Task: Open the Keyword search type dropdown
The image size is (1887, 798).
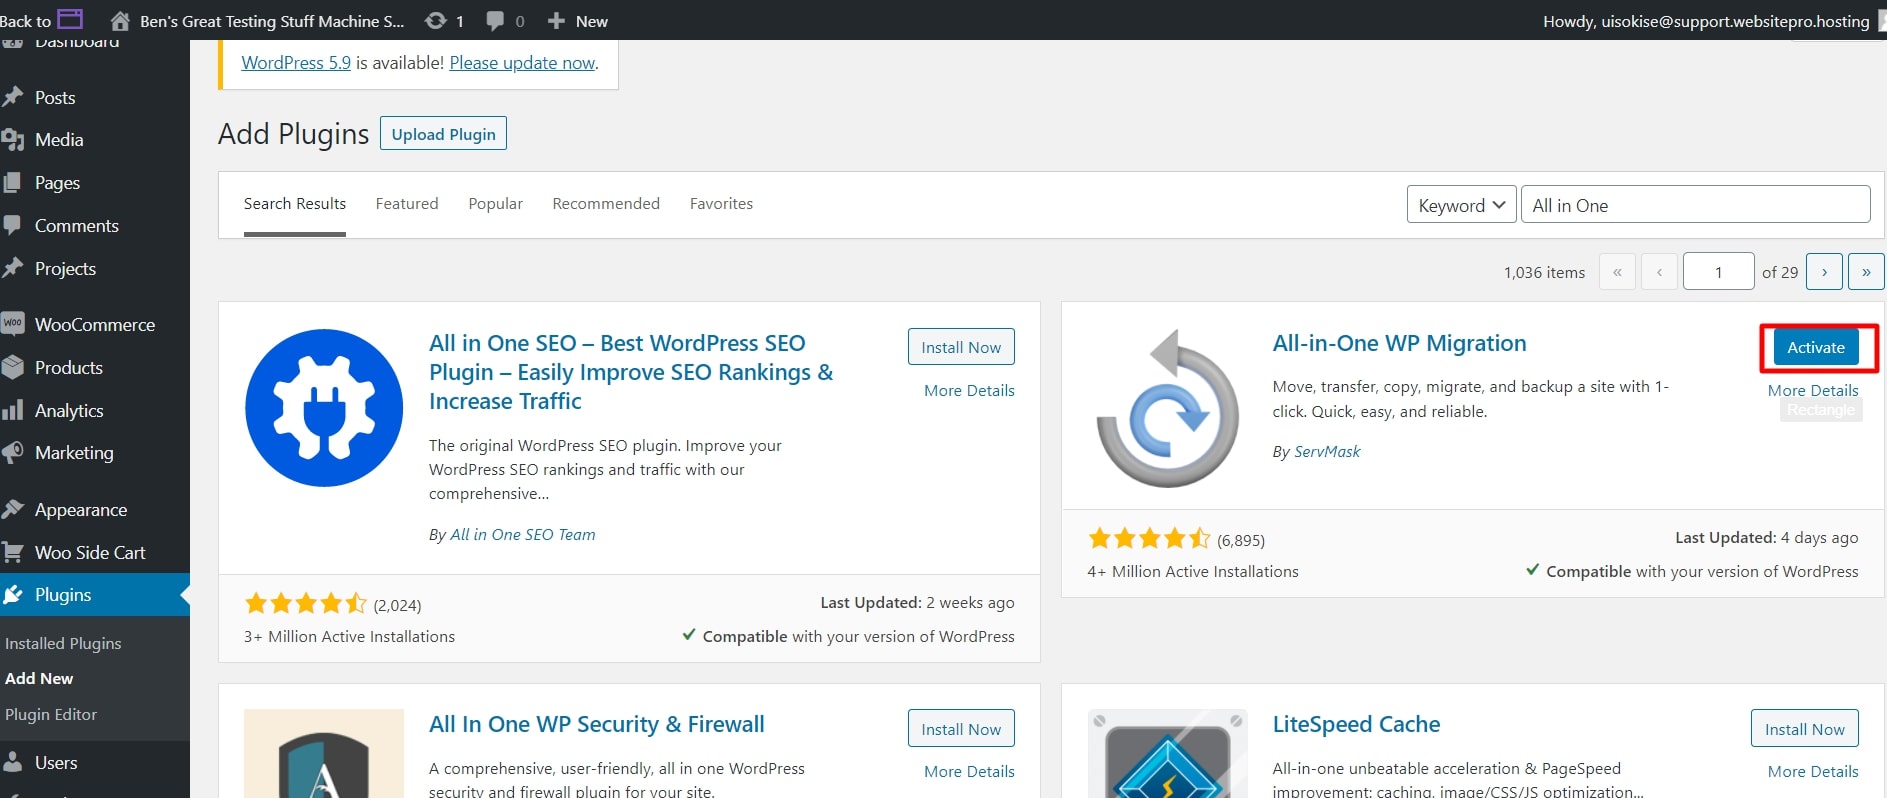Action: (1461, 205)
